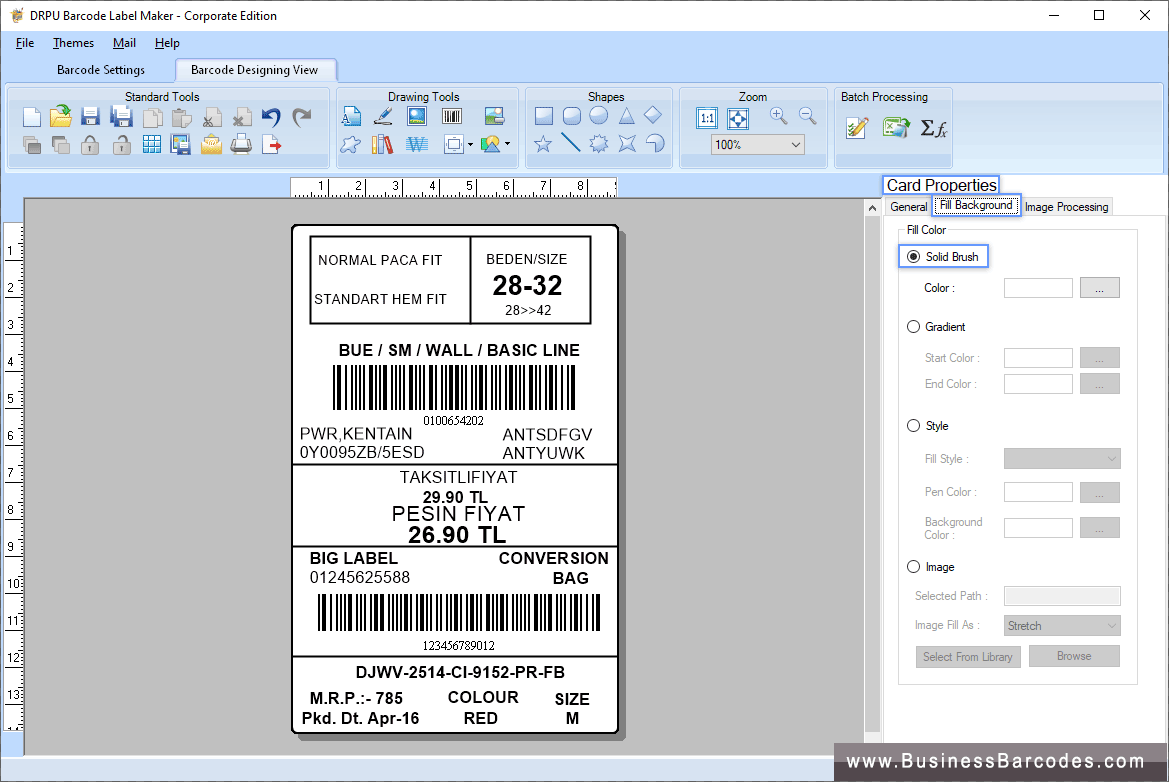This screenshot has height=782, width=1169.
Task: Pick the Barcode drawing tool
Action: (x=451, y=115)
